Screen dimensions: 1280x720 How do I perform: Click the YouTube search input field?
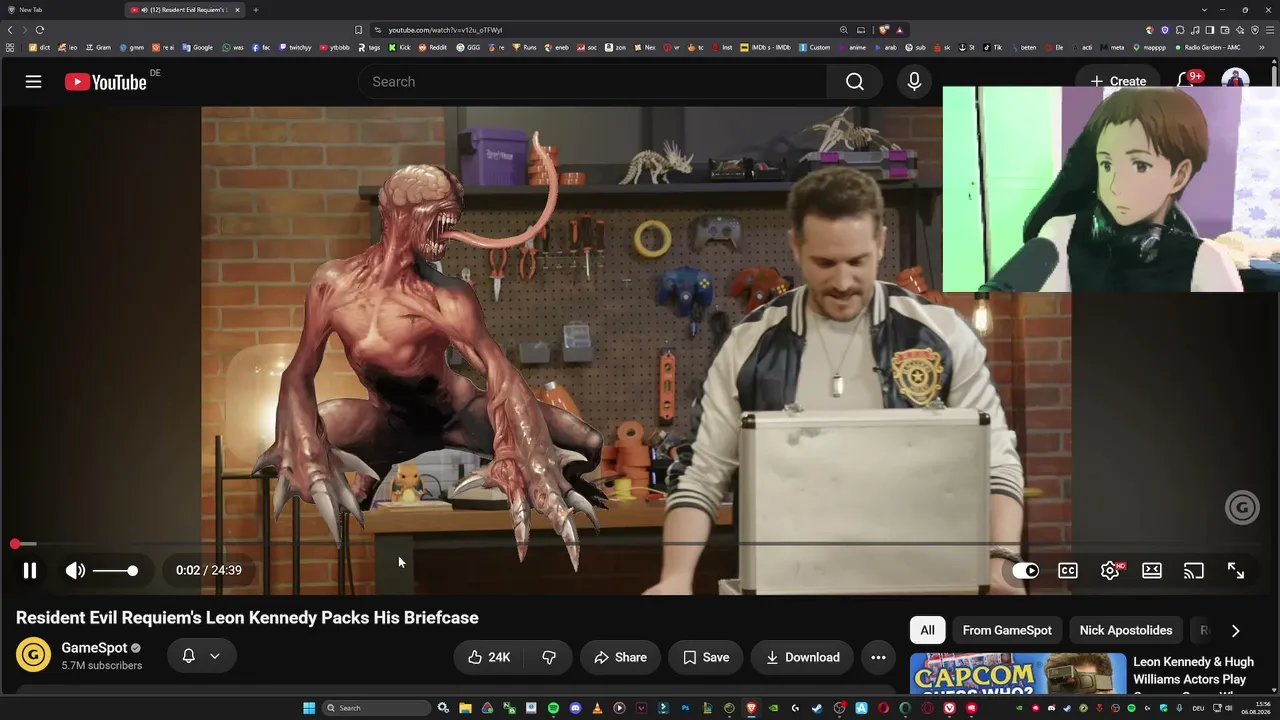592,82
